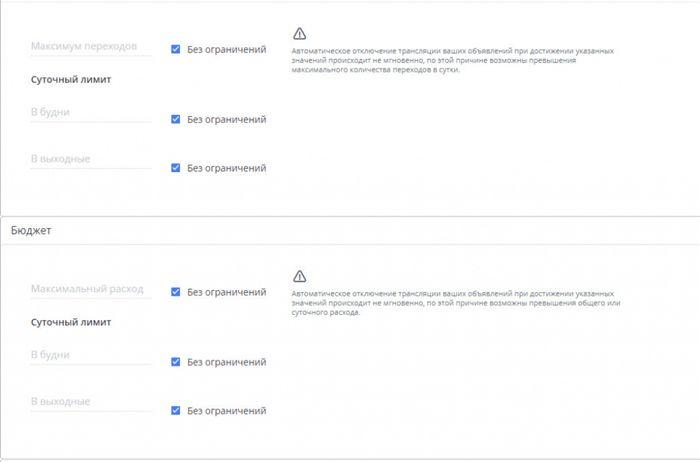Uncheck the Максимальный расход unlimited checkbox
700x462 pixels.
[175, 292]
